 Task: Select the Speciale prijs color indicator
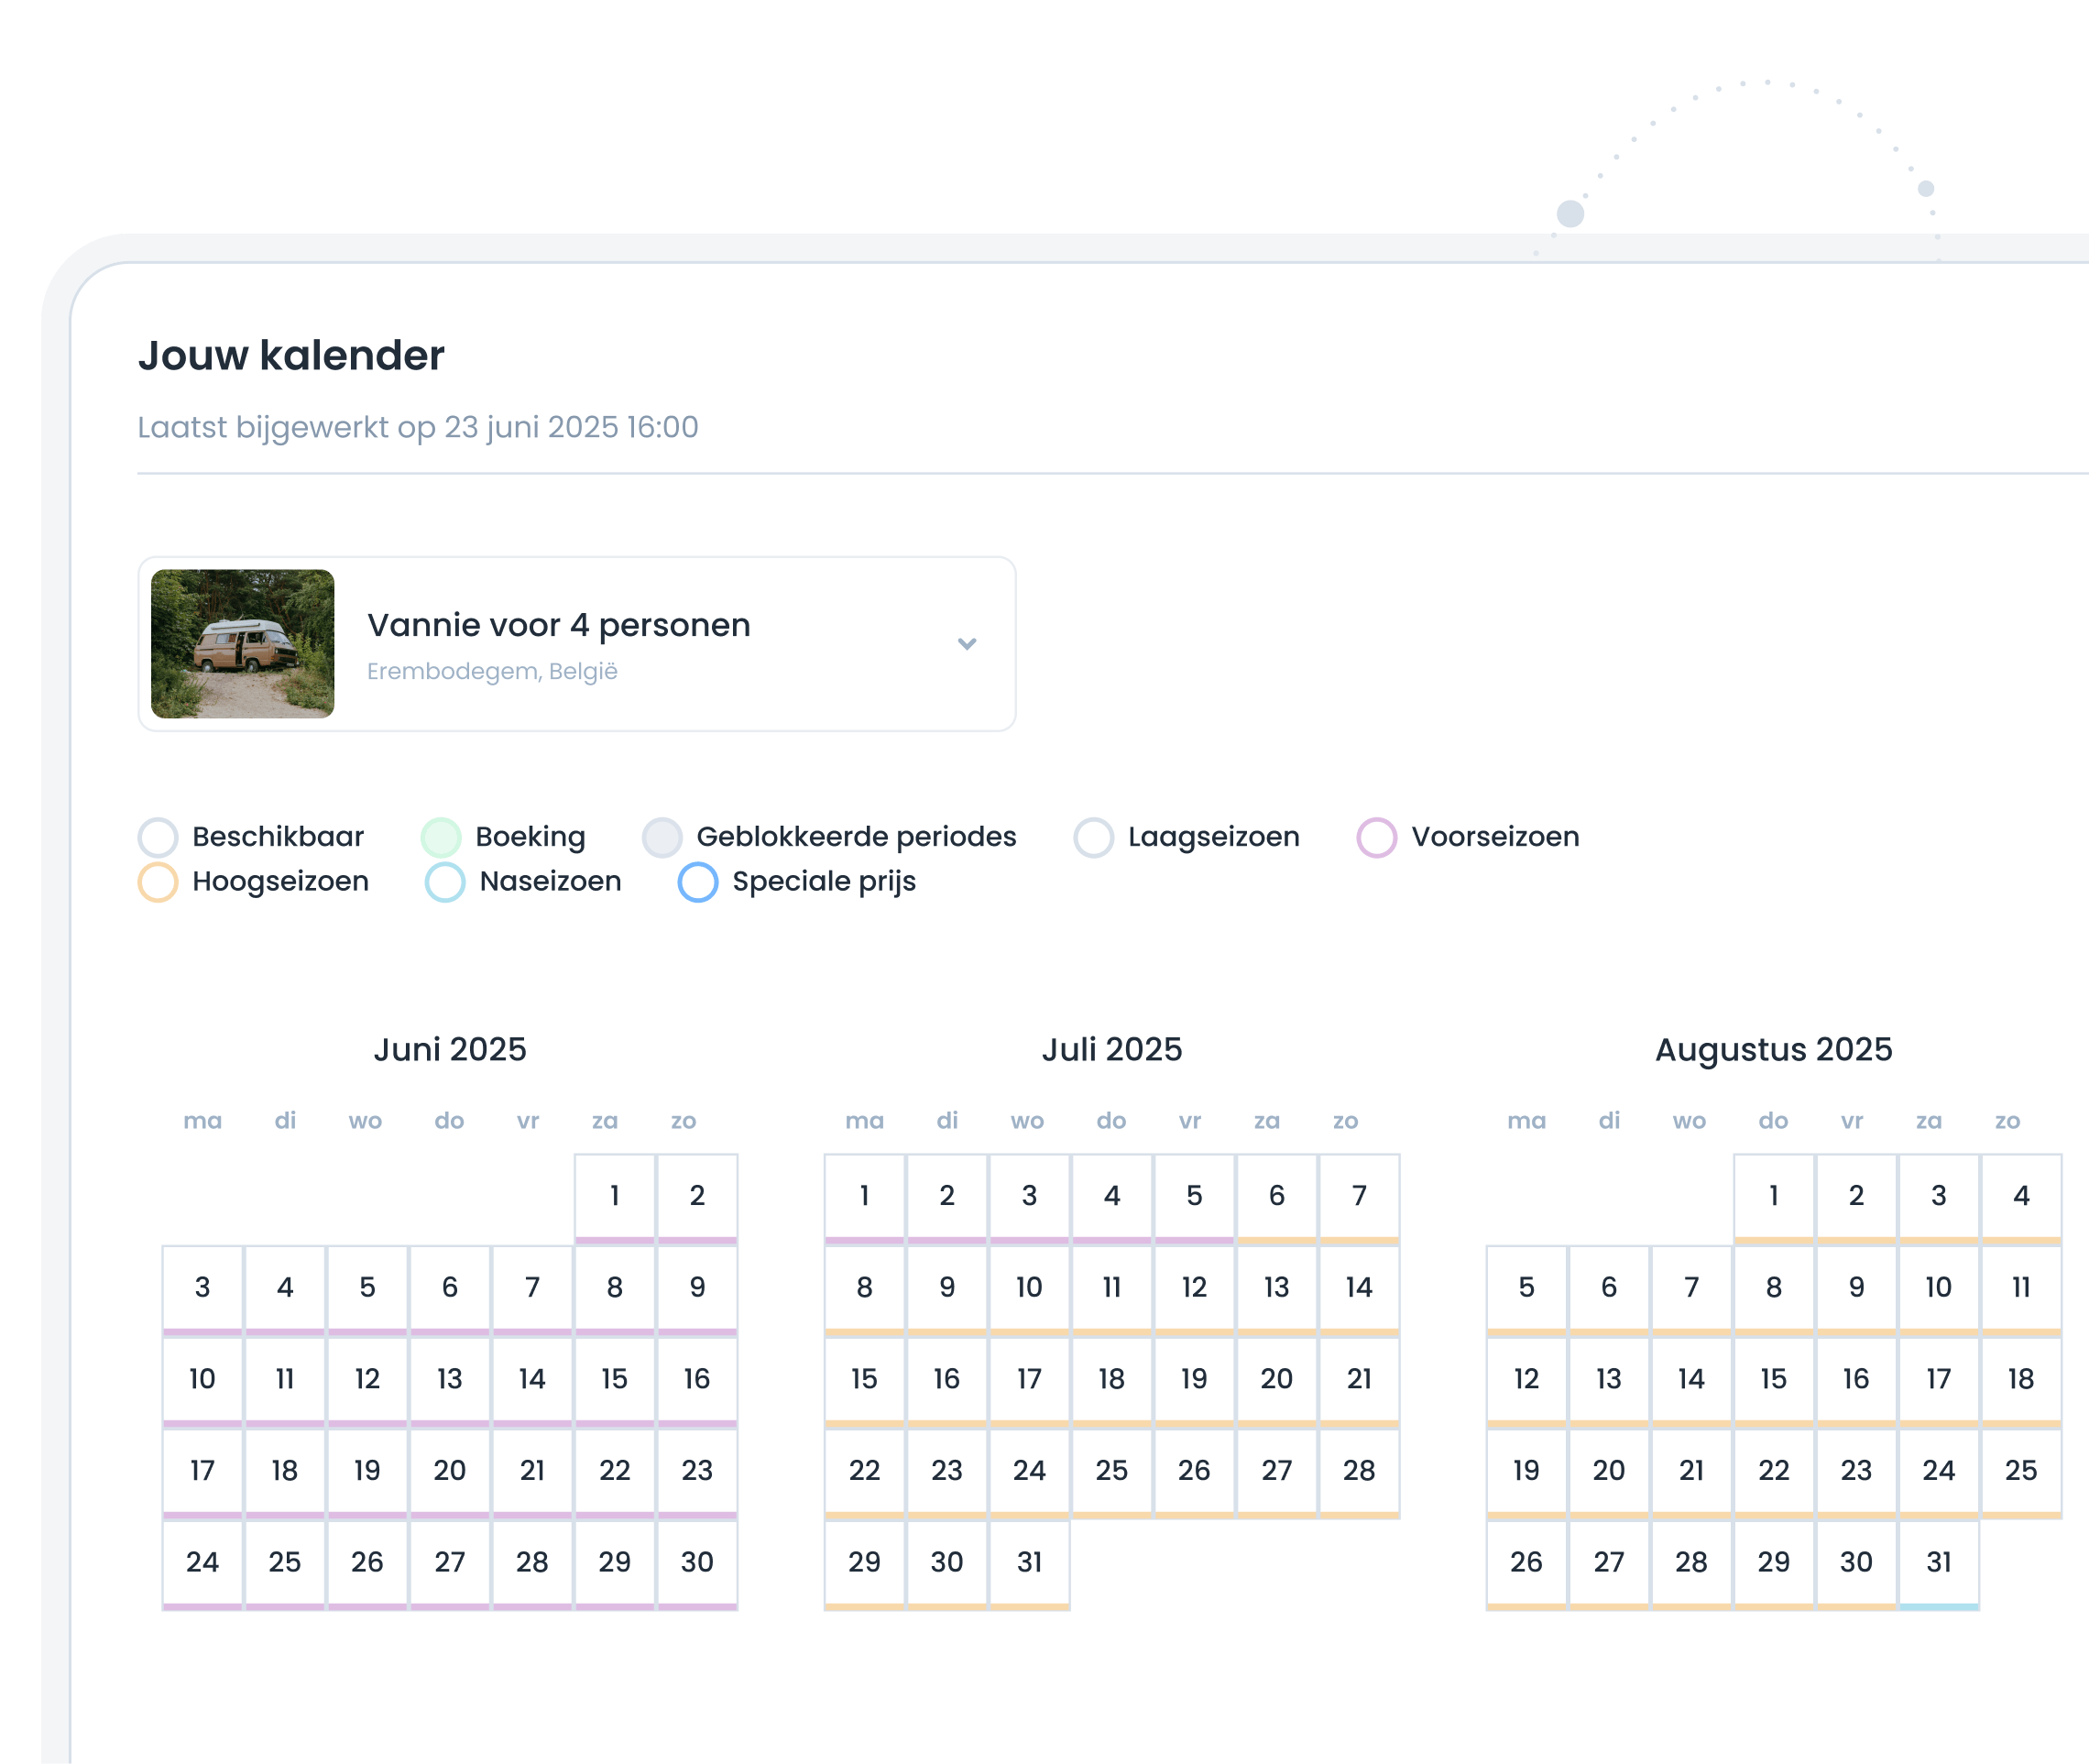point(699,881)
